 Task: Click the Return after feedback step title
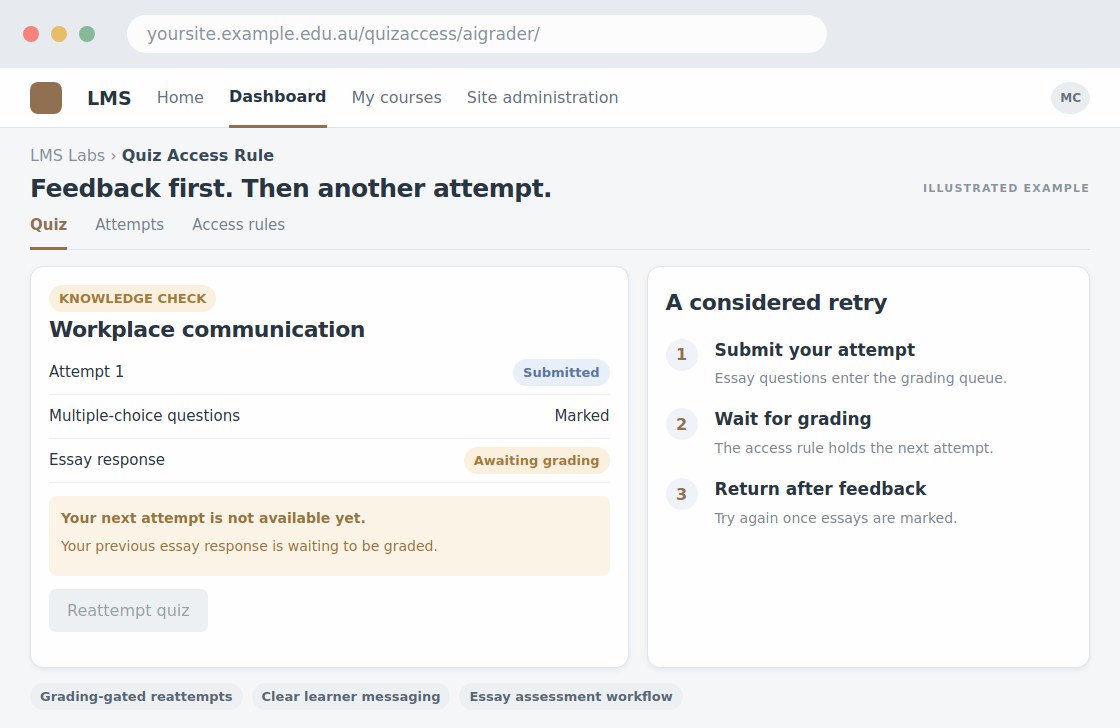[x=820, y=489]
